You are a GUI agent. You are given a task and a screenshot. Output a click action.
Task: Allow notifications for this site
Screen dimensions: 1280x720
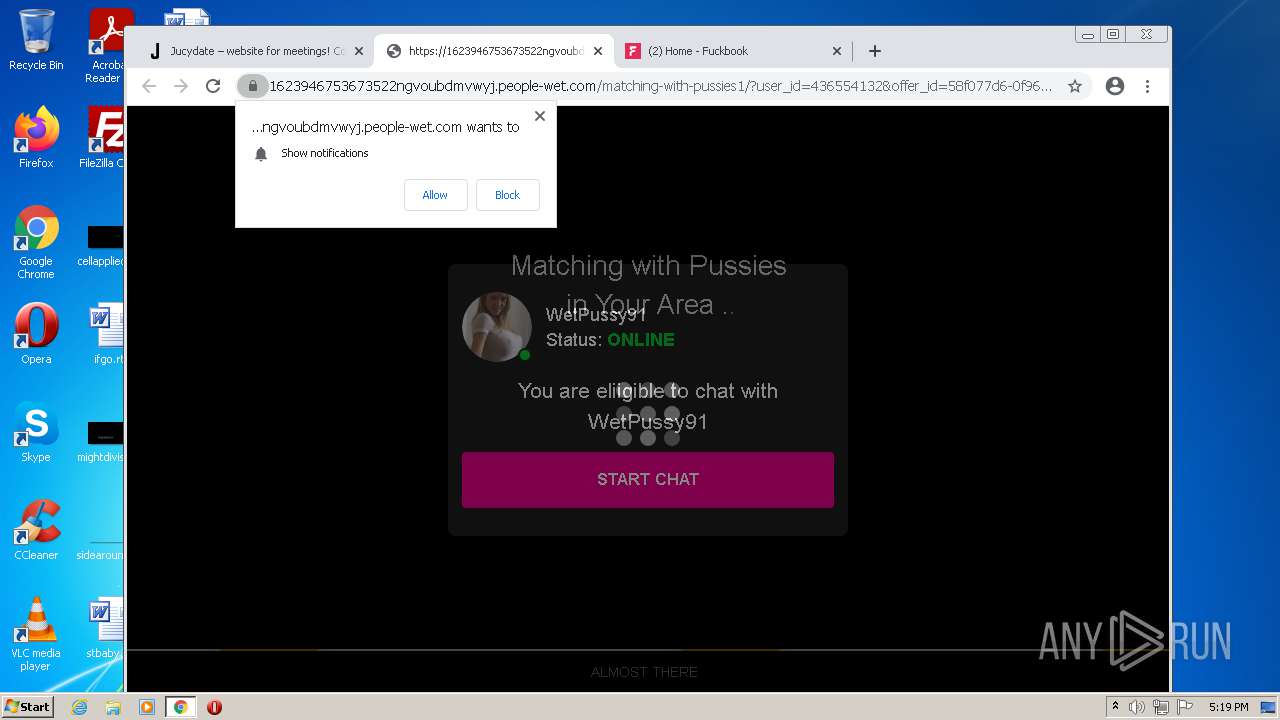(x=435, y=195)
